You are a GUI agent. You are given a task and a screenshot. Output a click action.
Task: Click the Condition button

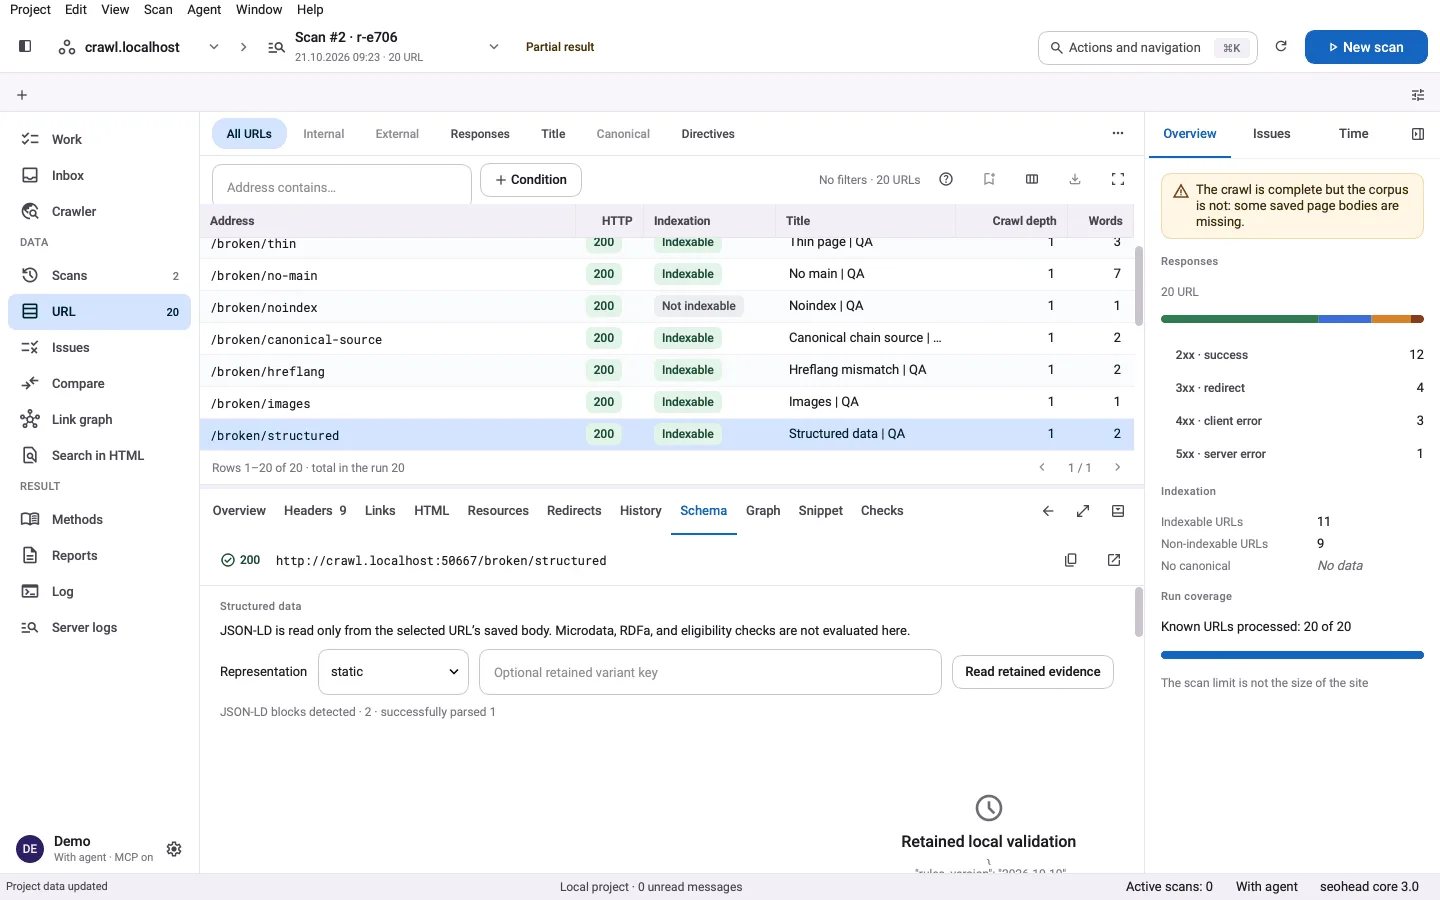click(531, 180)
